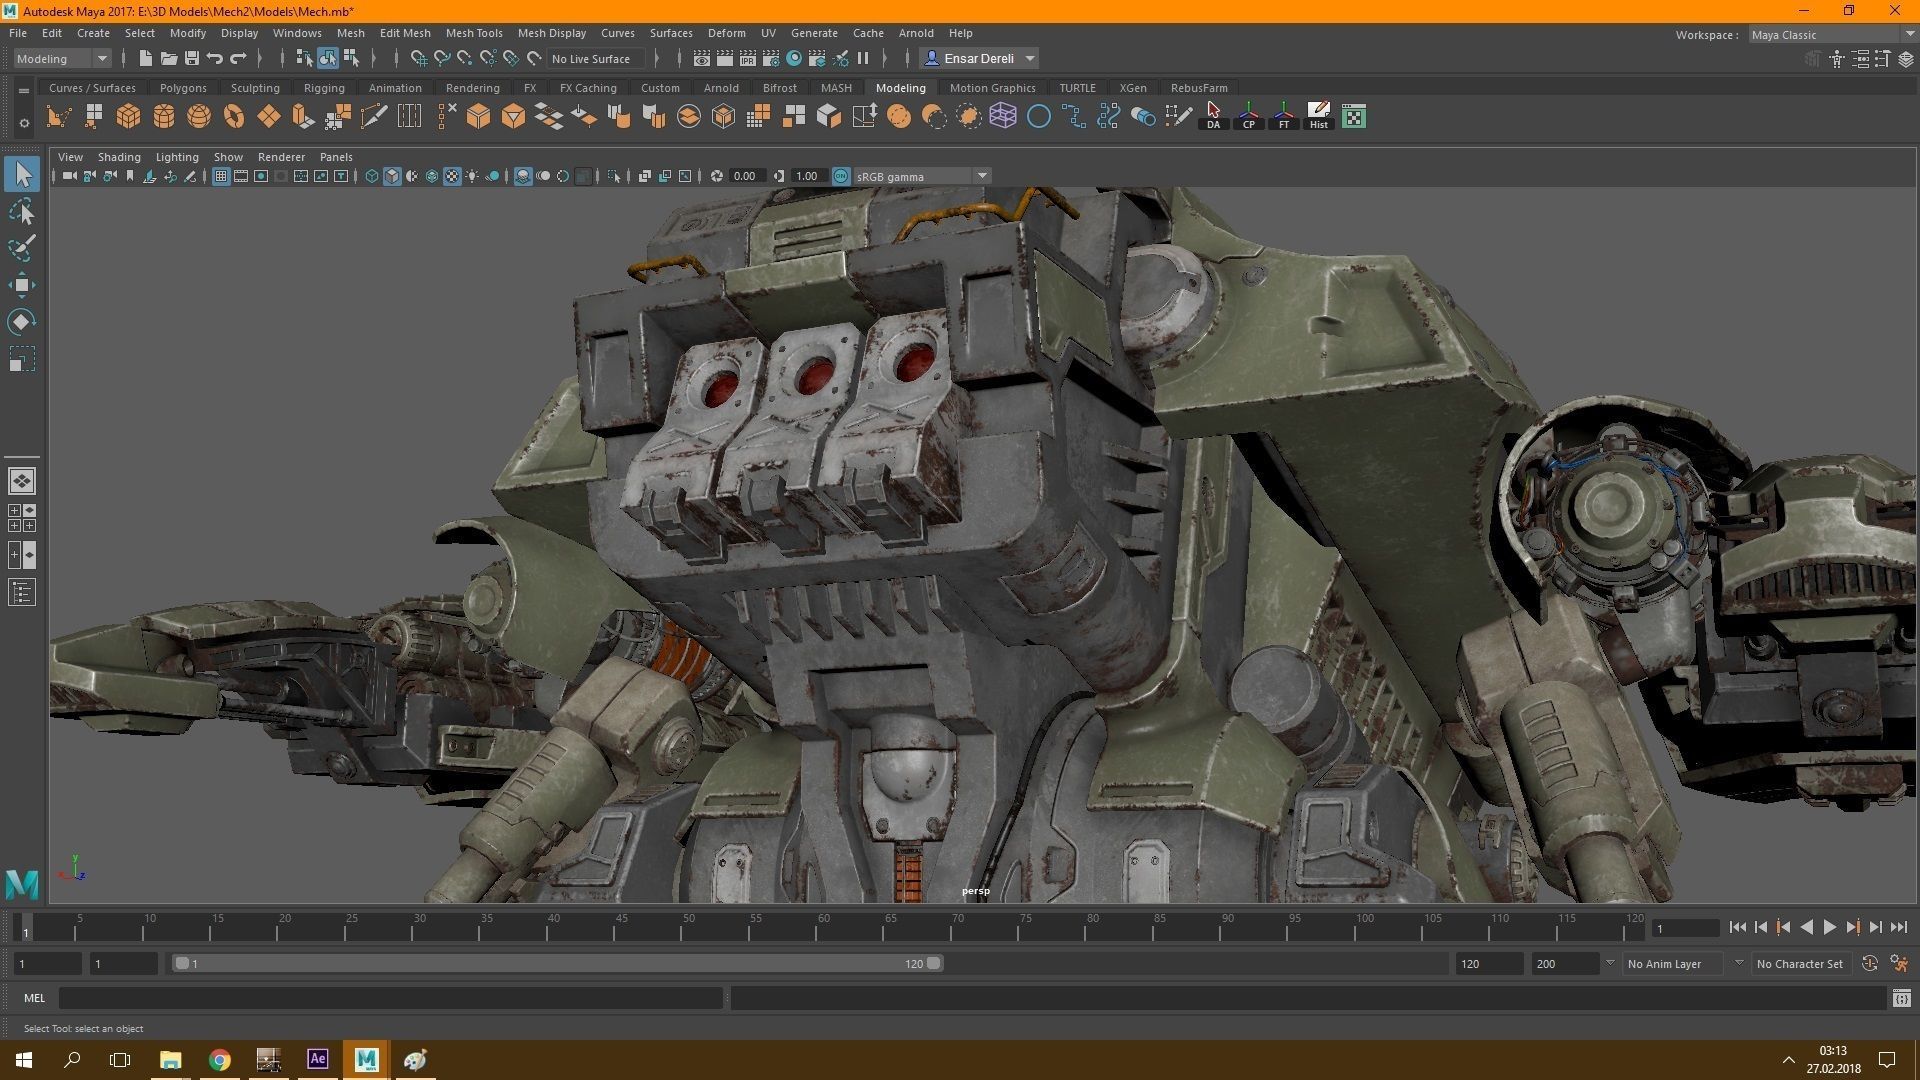1920x1080 pixels.
Task: Switch to the Rigging shelf tab
Action: [x=324, y=88]
